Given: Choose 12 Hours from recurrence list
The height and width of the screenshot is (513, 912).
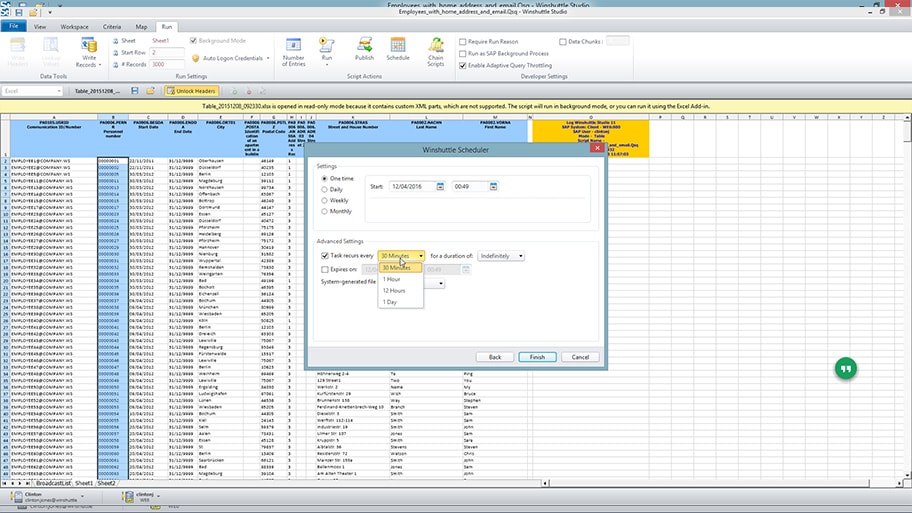Looking at the screenshot, I should 394,290.
